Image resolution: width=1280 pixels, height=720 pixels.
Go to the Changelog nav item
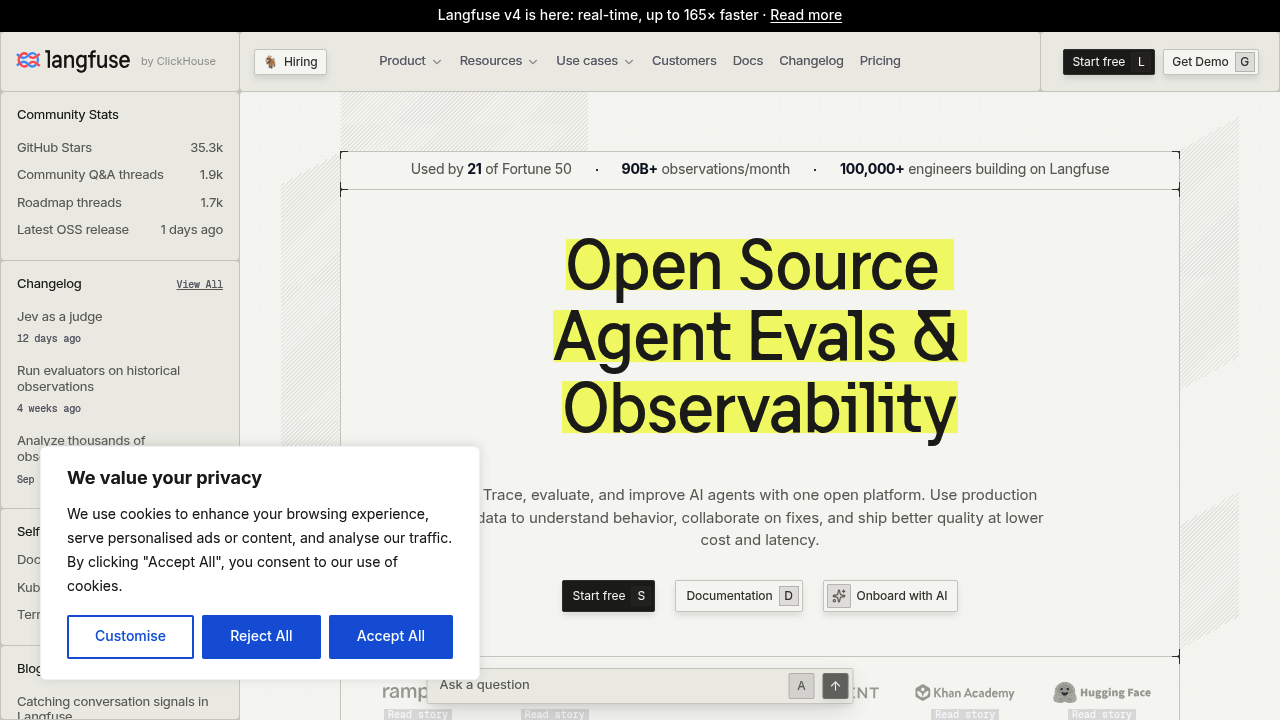coord(811,61)
